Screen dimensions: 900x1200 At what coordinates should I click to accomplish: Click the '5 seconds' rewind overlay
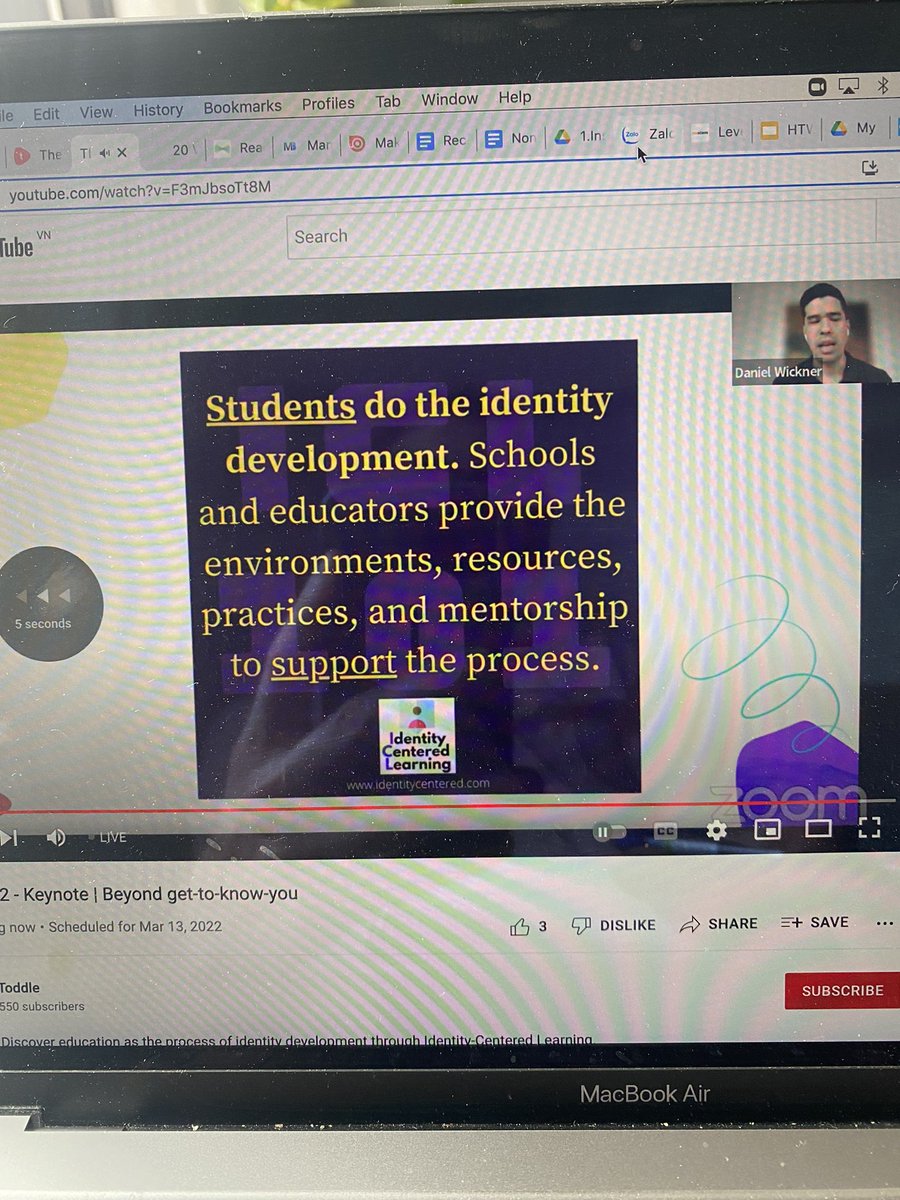[x=44, y=604]
